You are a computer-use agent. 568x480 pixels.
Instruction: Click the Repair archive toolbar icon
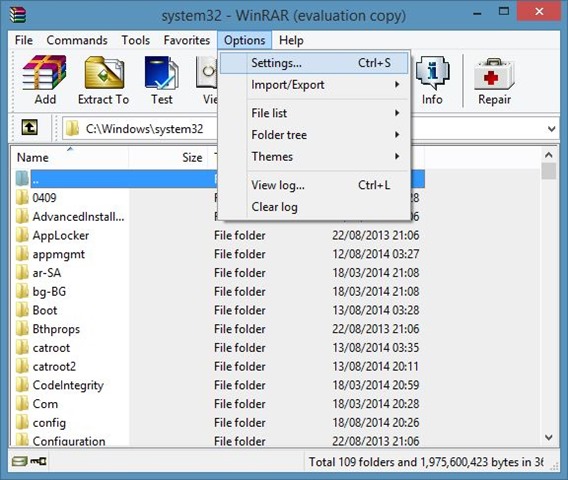click(x=494, y=74)
